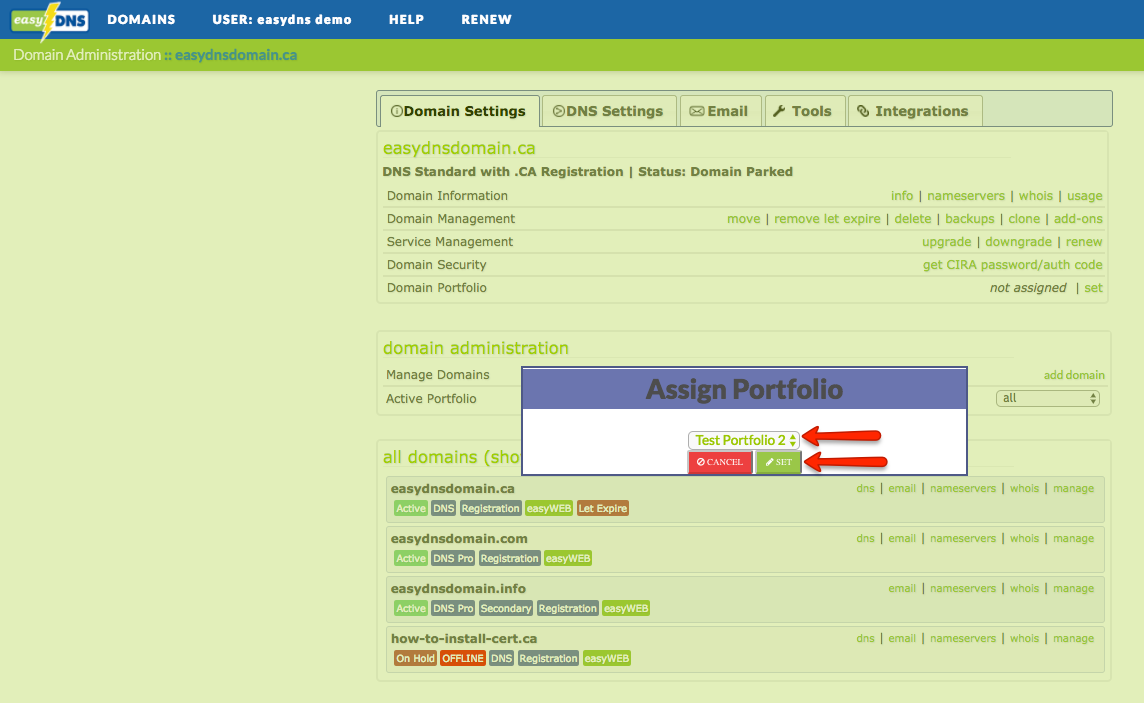Screen dimensions: 1144x703
Task: Switch to the Tools tab
Action: tap(803, 111)
